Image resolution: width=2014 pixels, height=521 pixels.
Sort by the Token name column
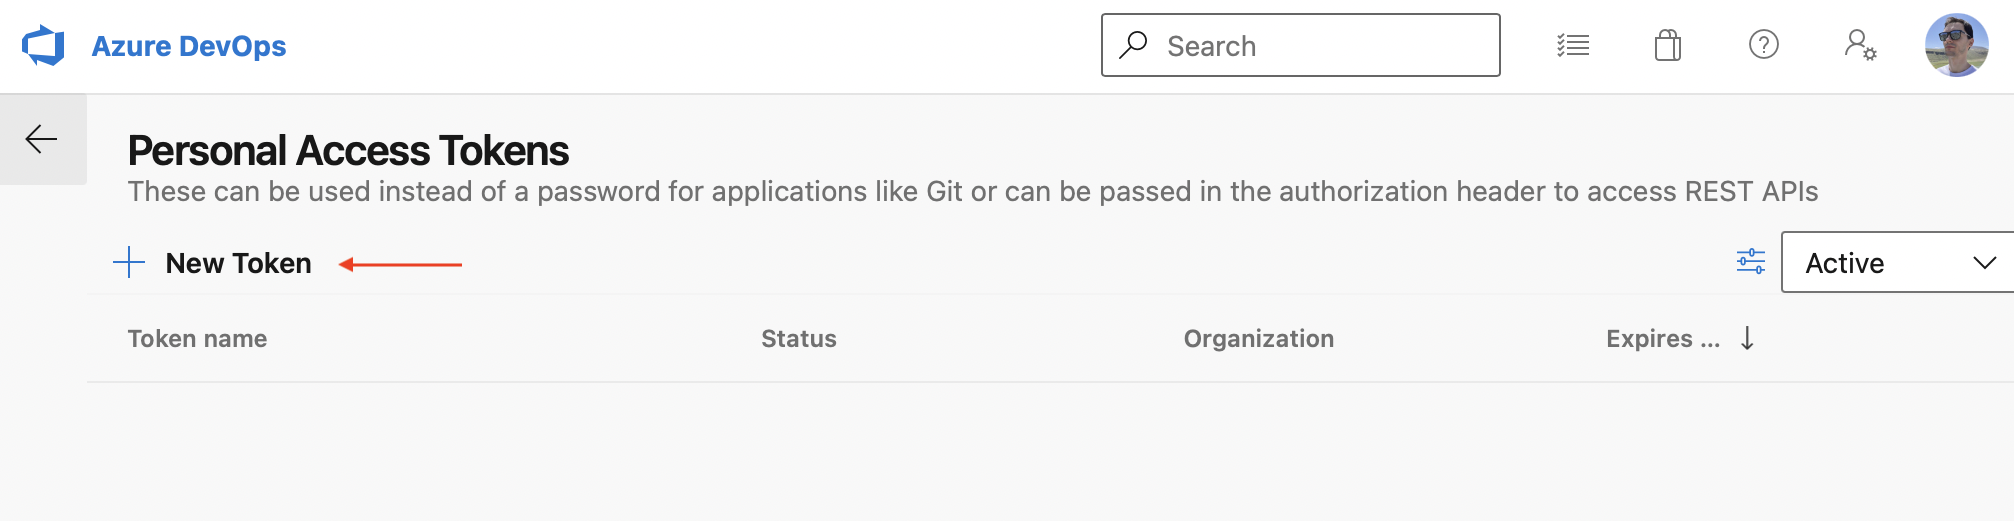(197, 339)
